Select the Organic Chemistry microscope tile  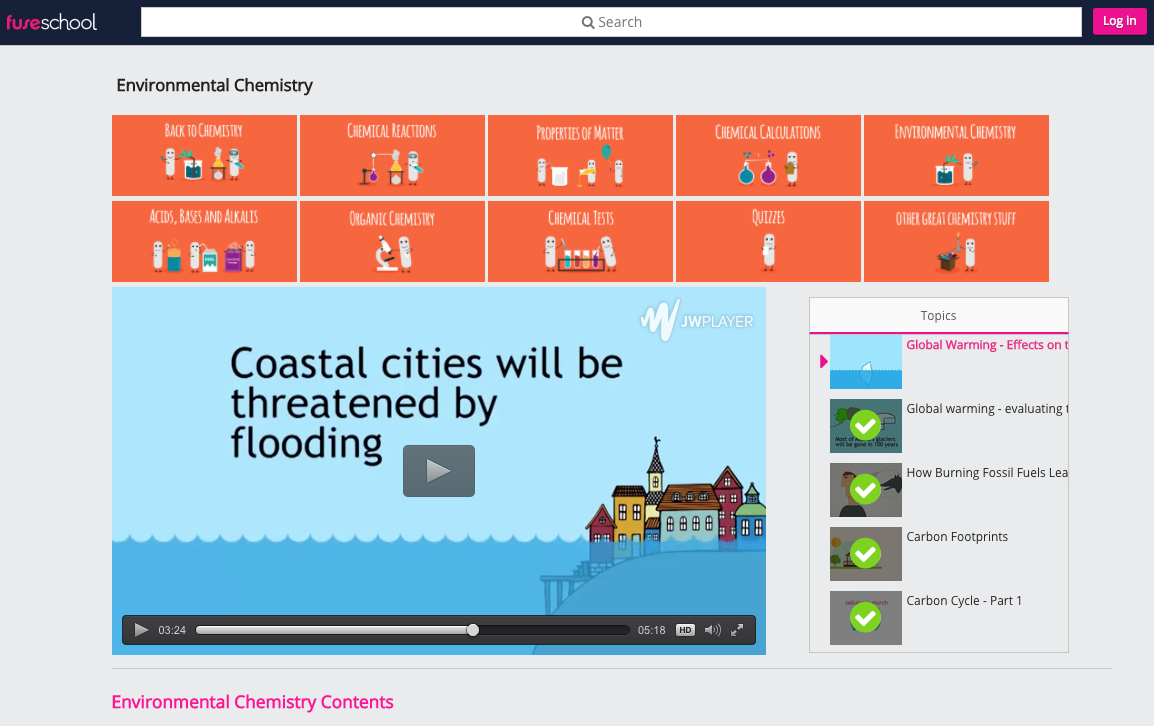point(391,241)
